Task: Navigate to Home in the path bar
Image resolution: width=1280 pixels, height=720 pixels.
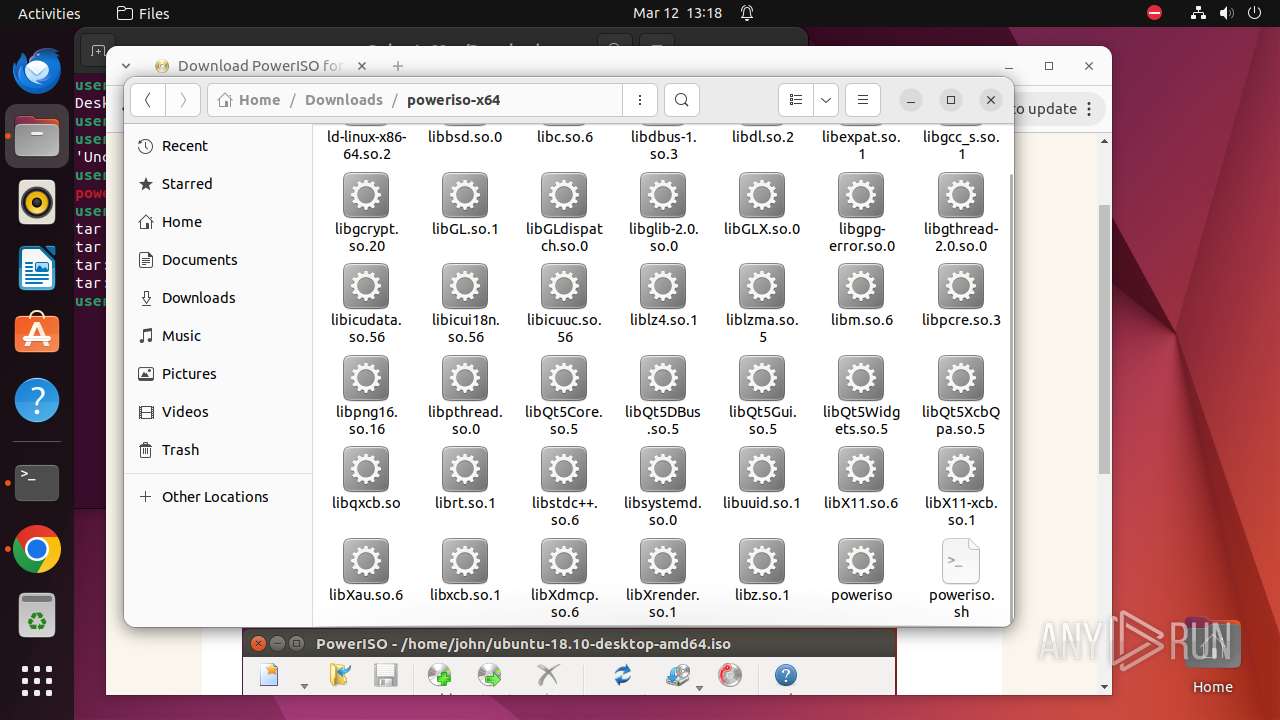Action: pos(249,100)
